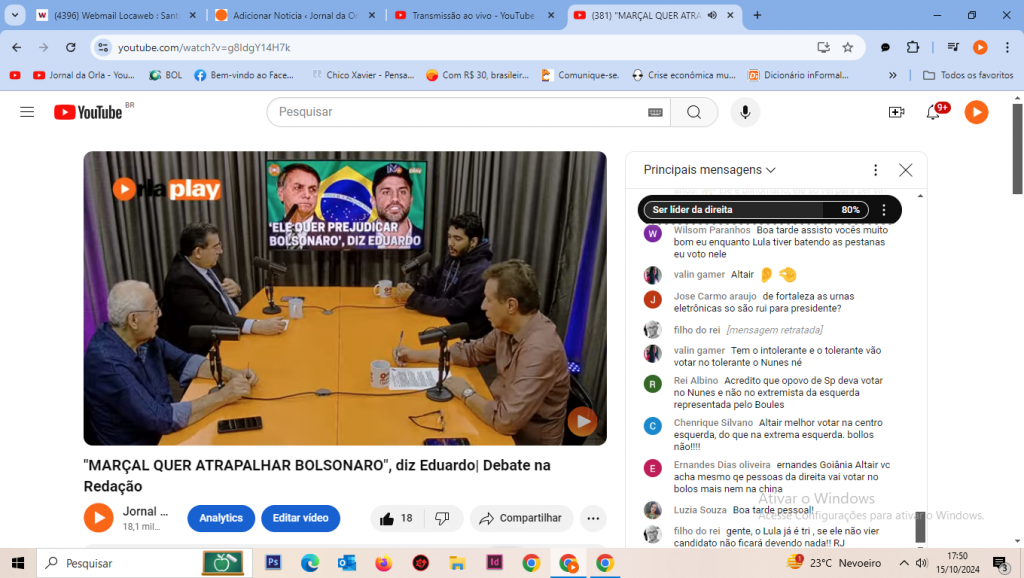Open Firefox from the taskbar
This screenshot has width=1024, height=578.
[383, 562]
